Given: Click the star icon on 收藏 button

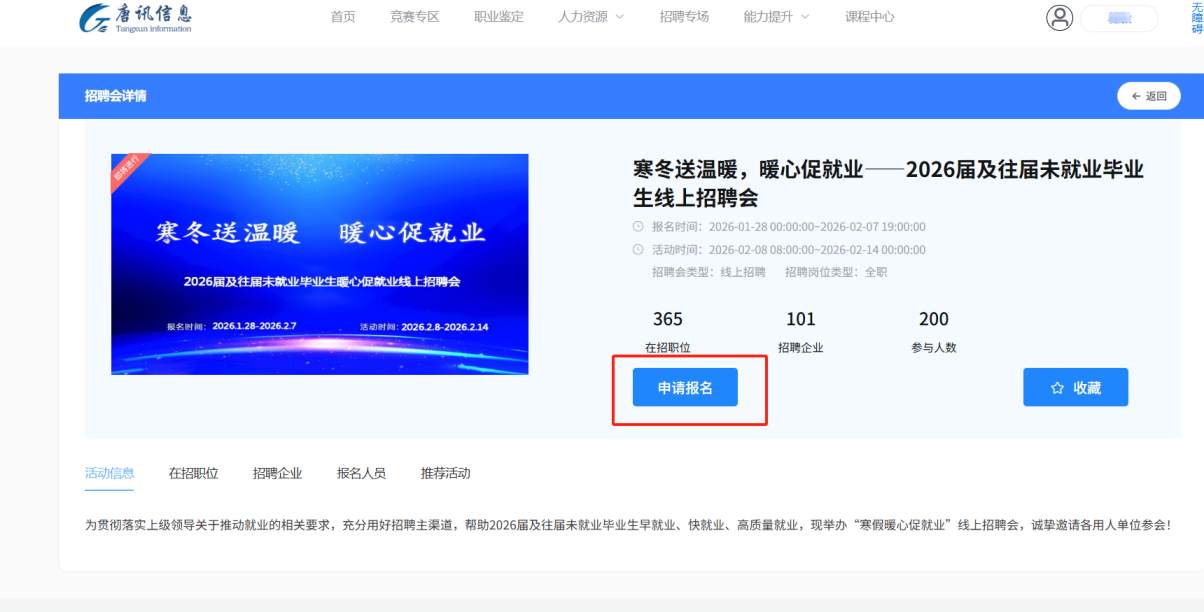Looking at the screenshot, I should tap(1058, 387).
